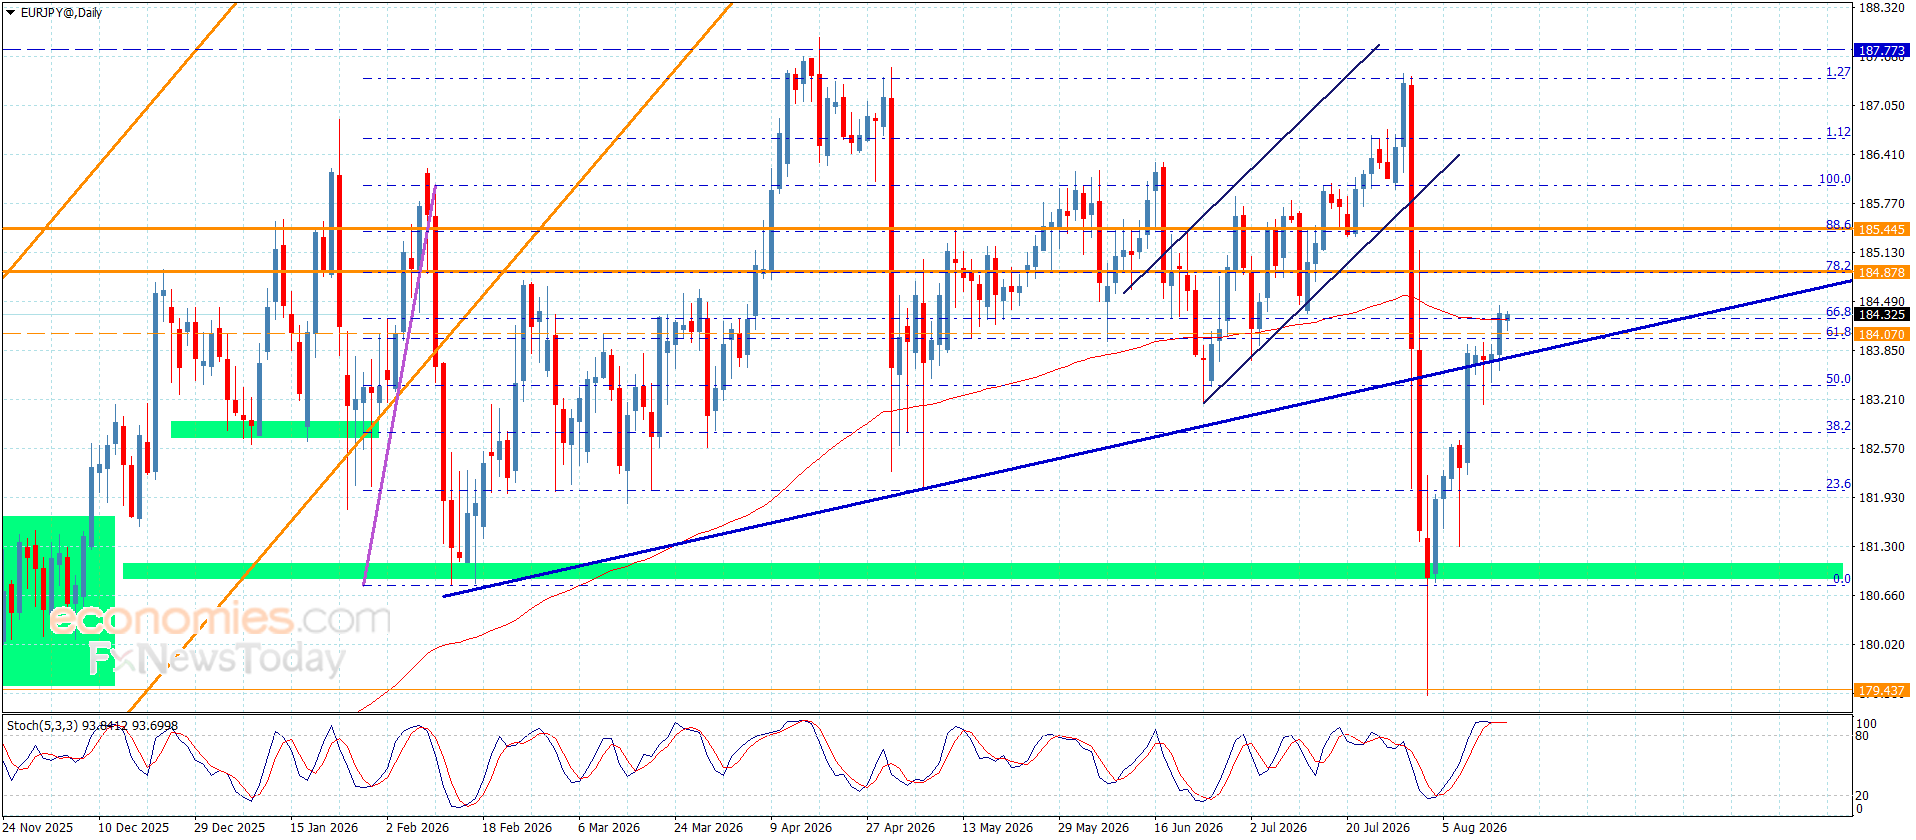
Task: Click the EURJPY@,Daily chart title
Action: (61, 13)
